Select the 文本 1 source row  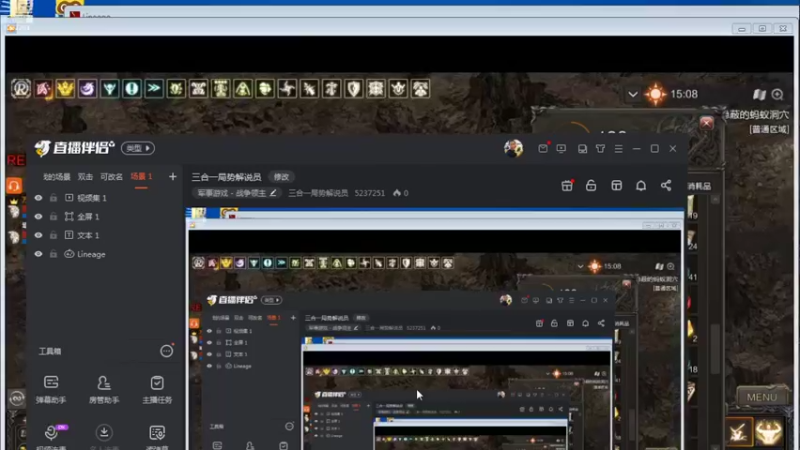coord(105,235)
